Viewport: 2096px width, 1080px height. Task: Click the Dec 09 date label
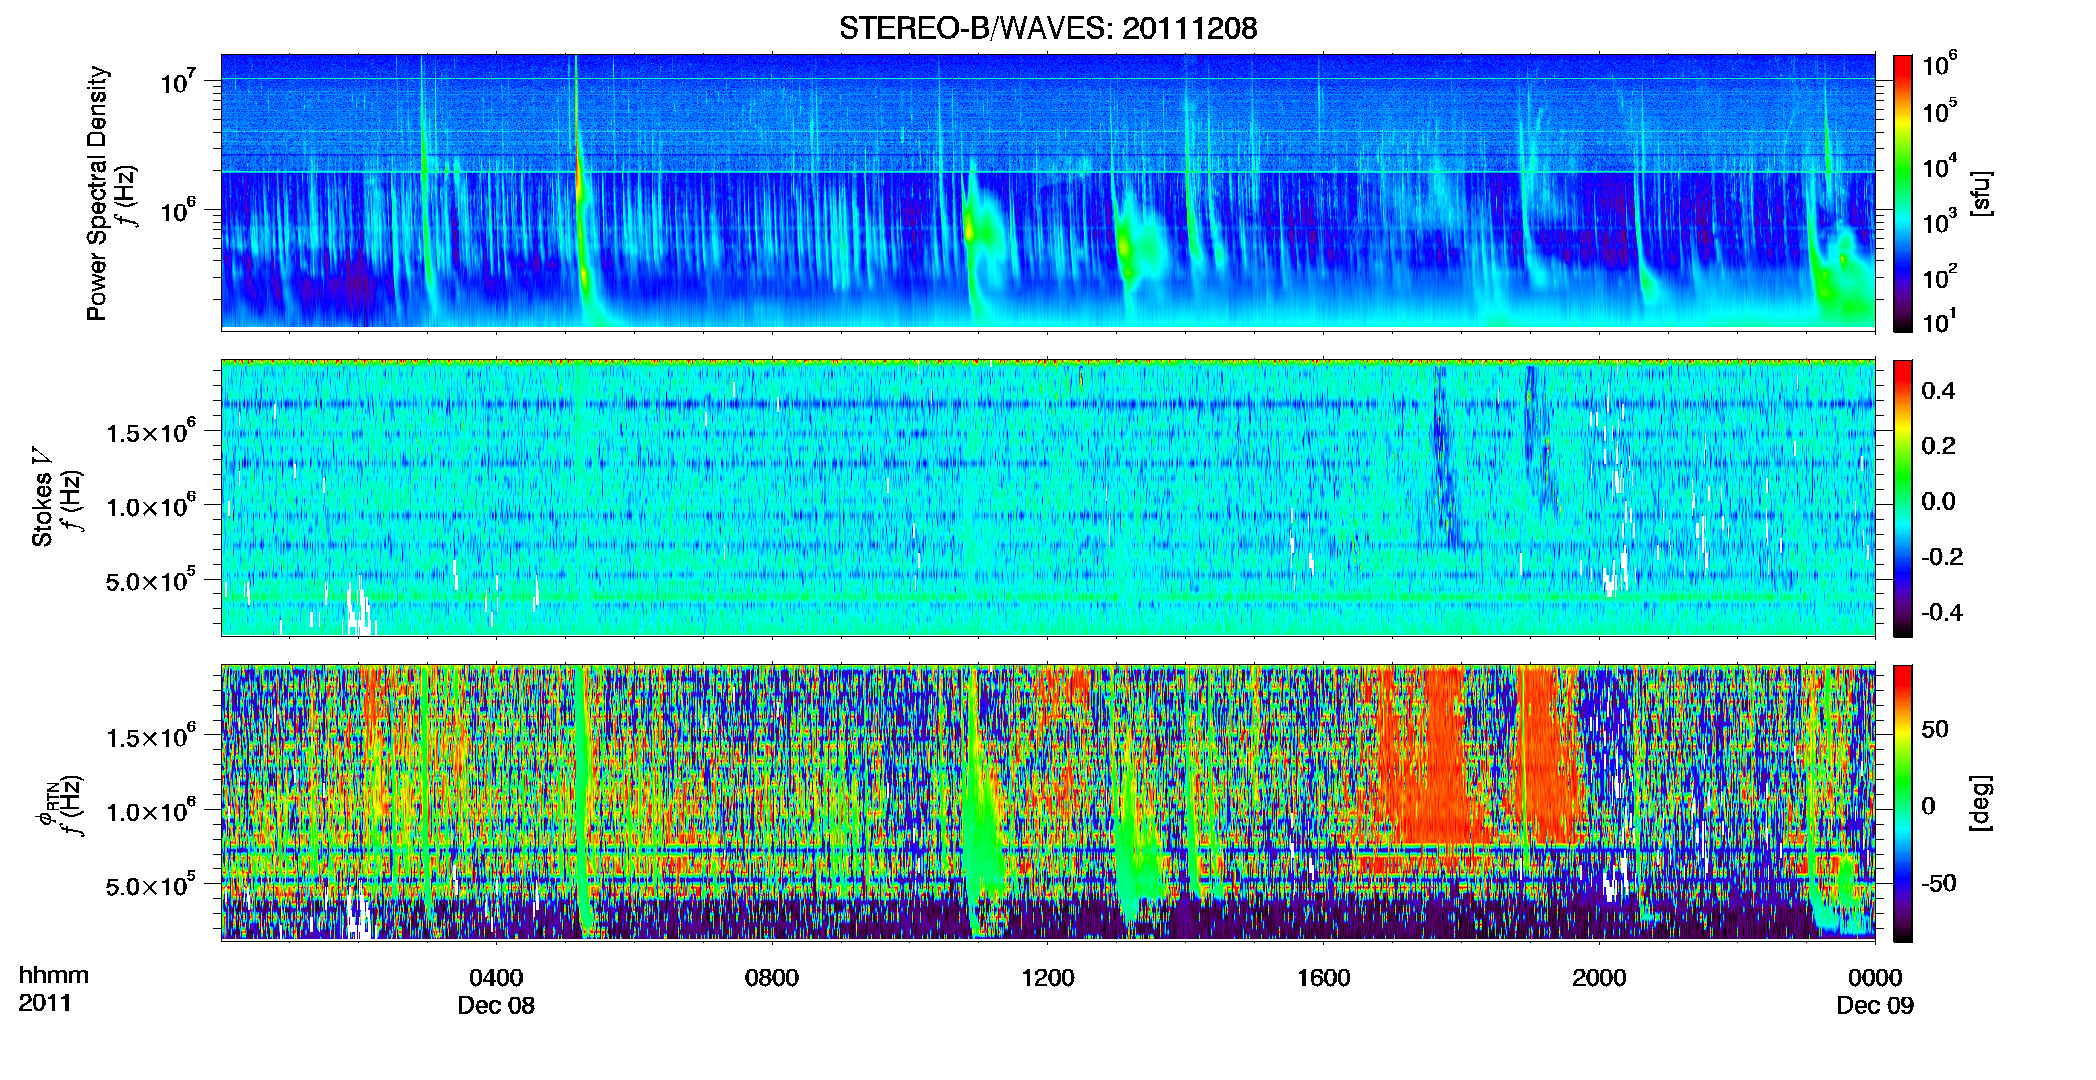pos(1875,1005)
